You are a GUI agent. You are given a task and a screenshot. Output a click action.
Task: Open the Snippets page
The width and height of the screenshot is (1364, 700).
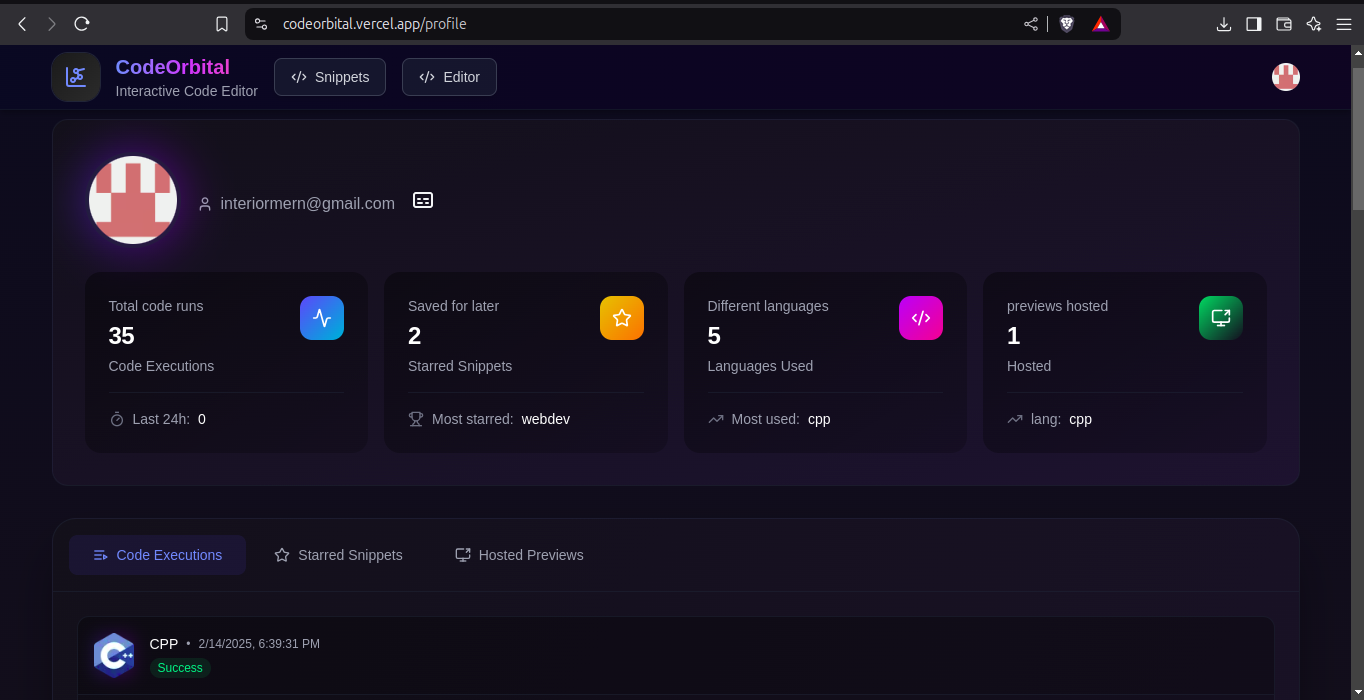330,77
